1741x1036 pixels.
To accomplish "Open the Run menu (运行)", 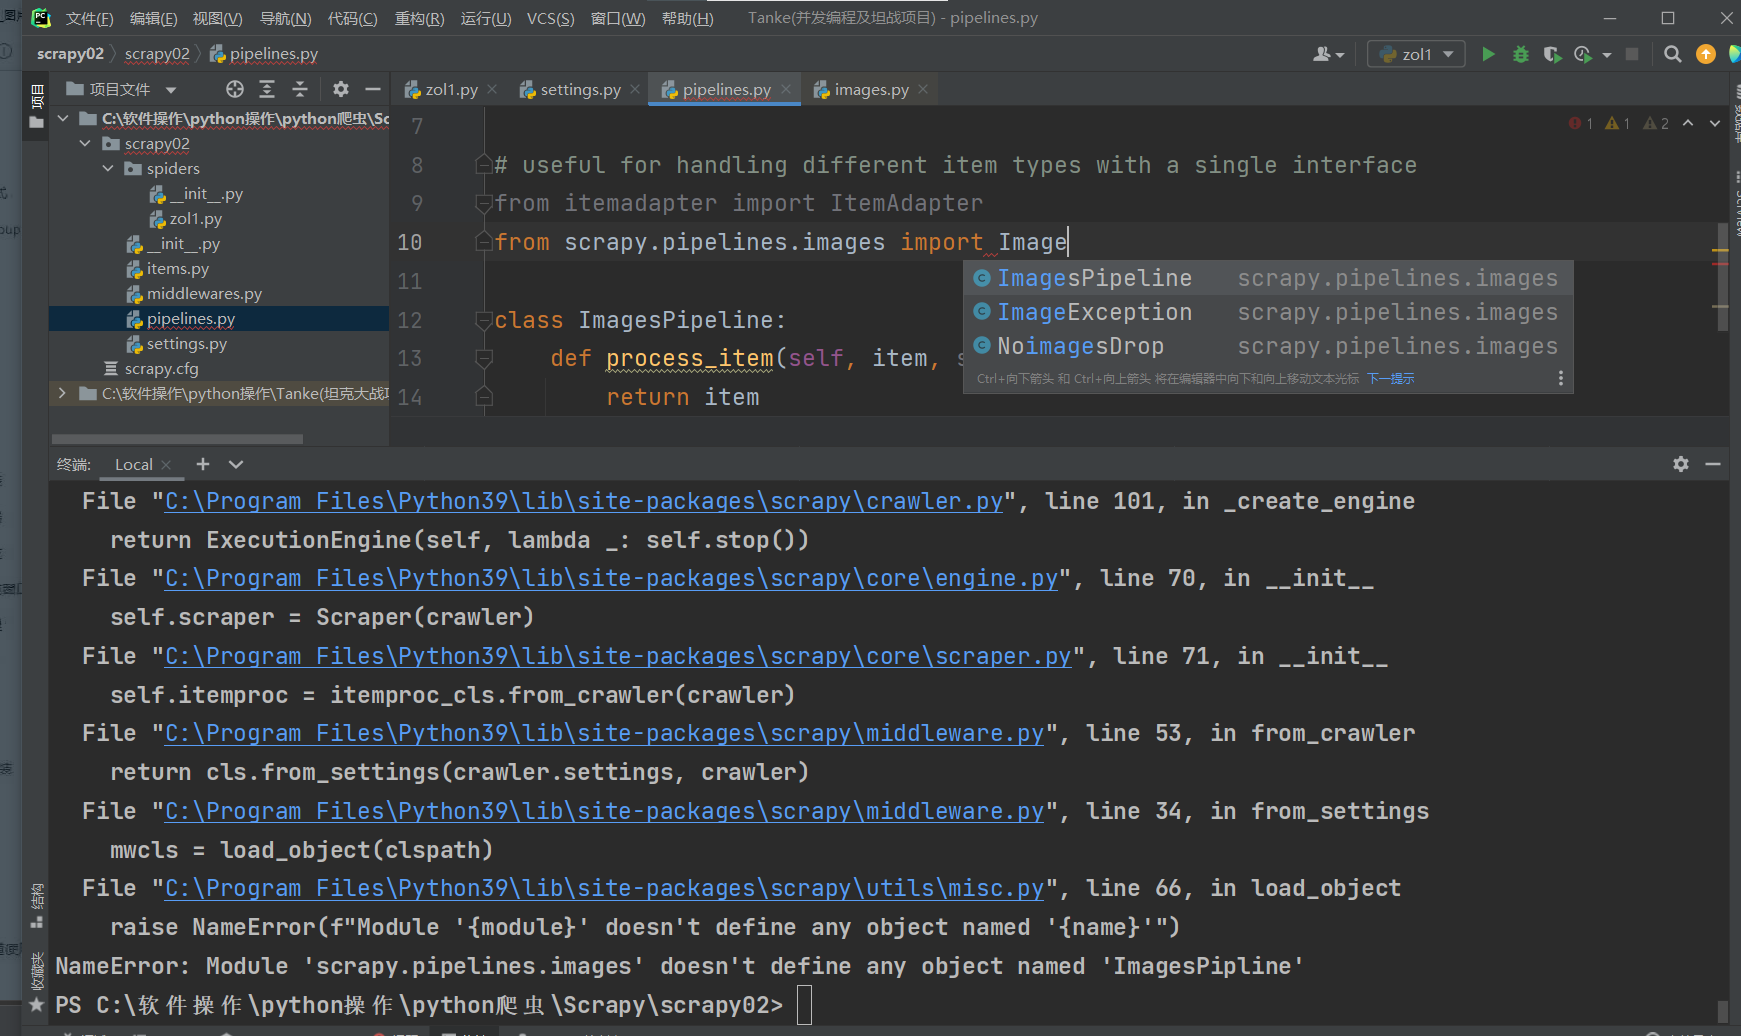I will [x=486, y=19].
